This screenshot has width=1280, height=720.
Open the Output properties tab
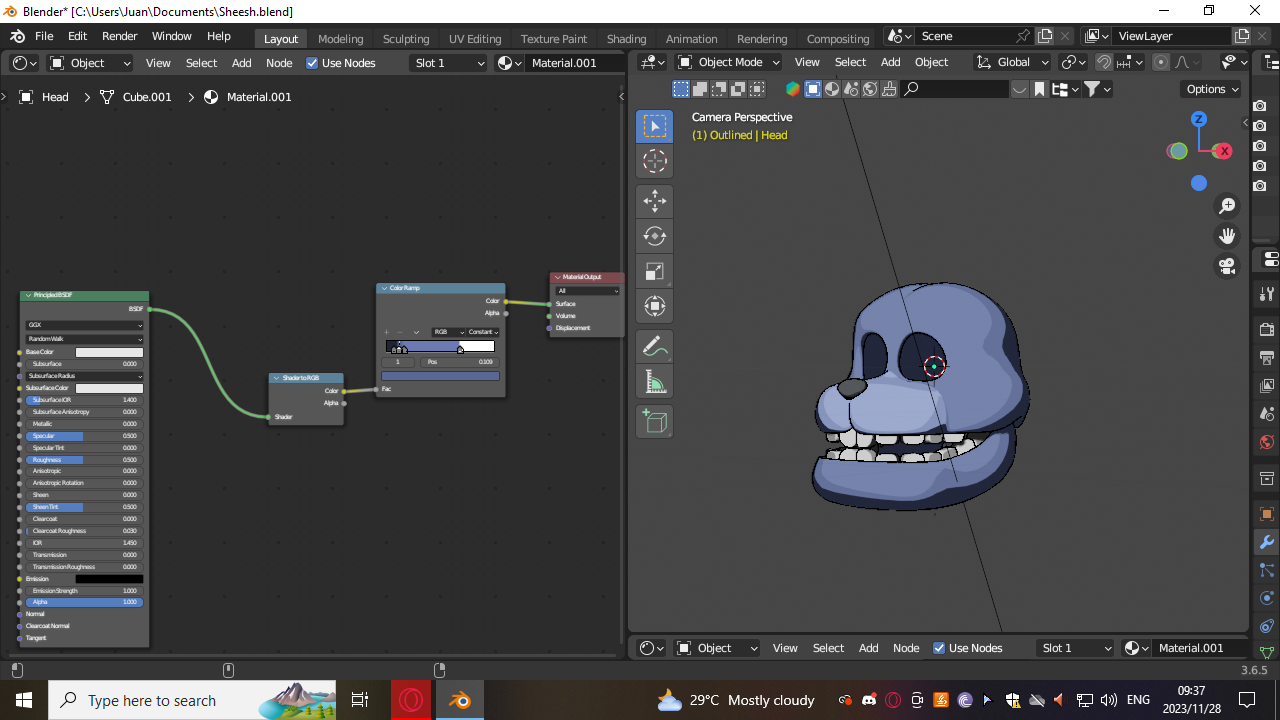pos(1267,358)
